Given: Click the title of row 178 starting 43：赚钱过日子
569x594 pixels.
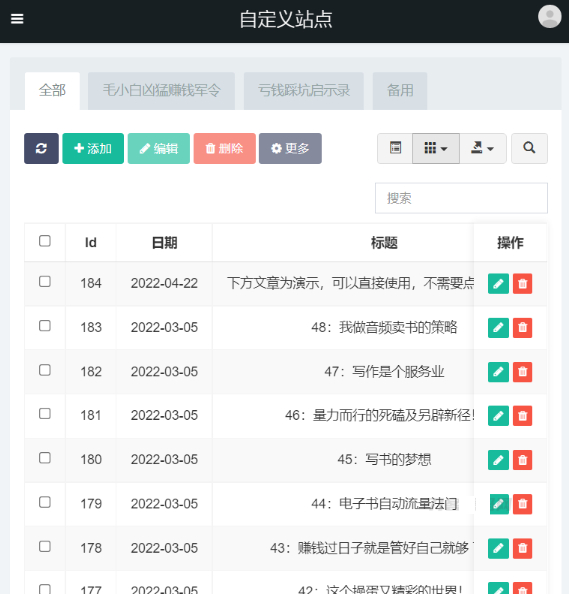Looking at the screenshot, I should (x=372, y=548).
